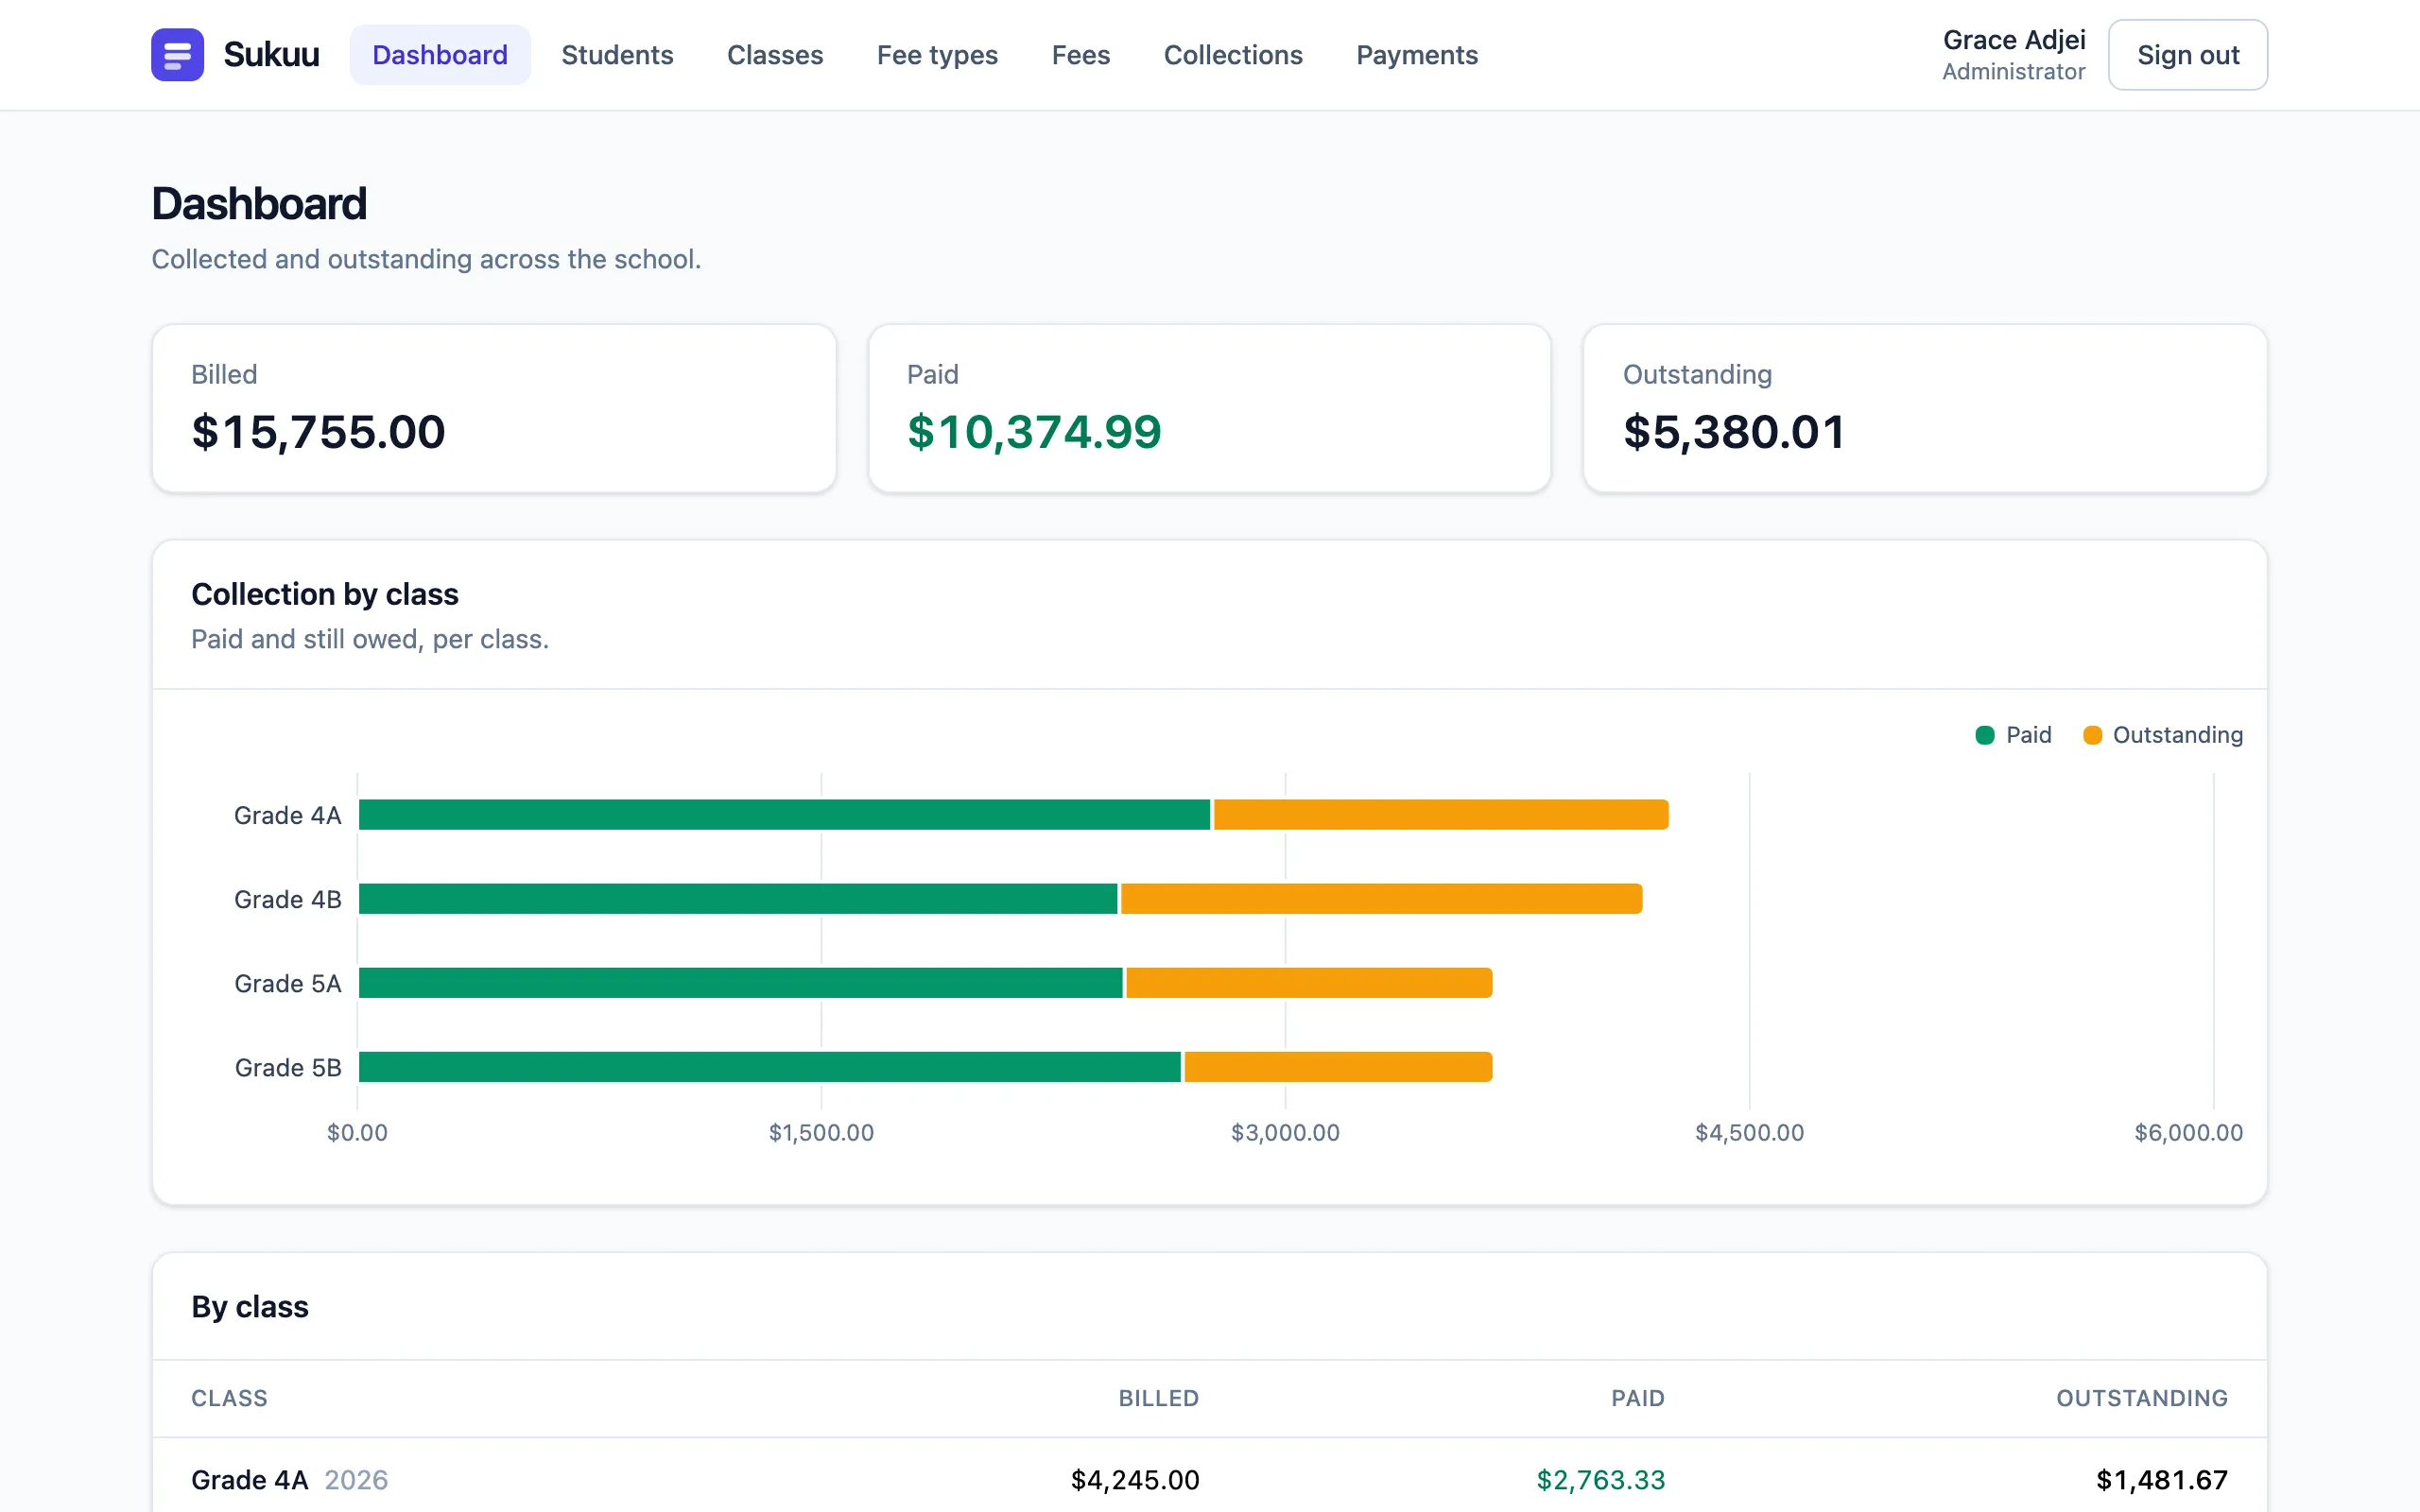The image size is (2420, 1512).
Task: Click Grade 5B orange outstanding bar
Action: [1338, 1066]
